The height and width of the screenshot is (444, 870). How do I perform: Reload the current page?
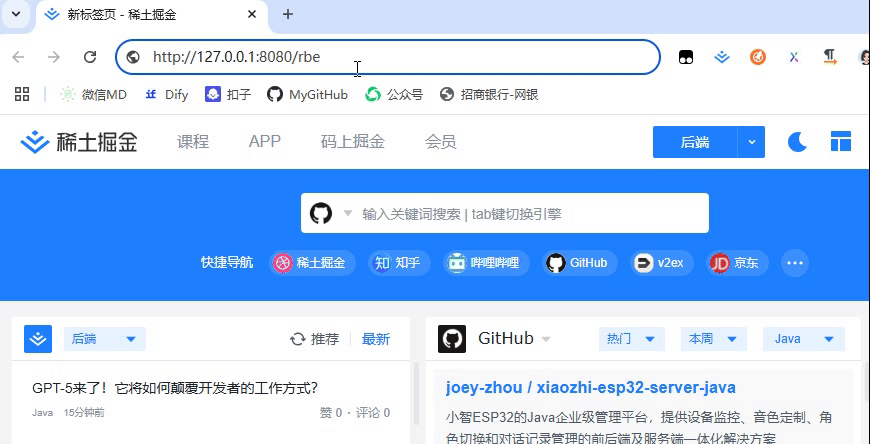click(x=90, y=57)
